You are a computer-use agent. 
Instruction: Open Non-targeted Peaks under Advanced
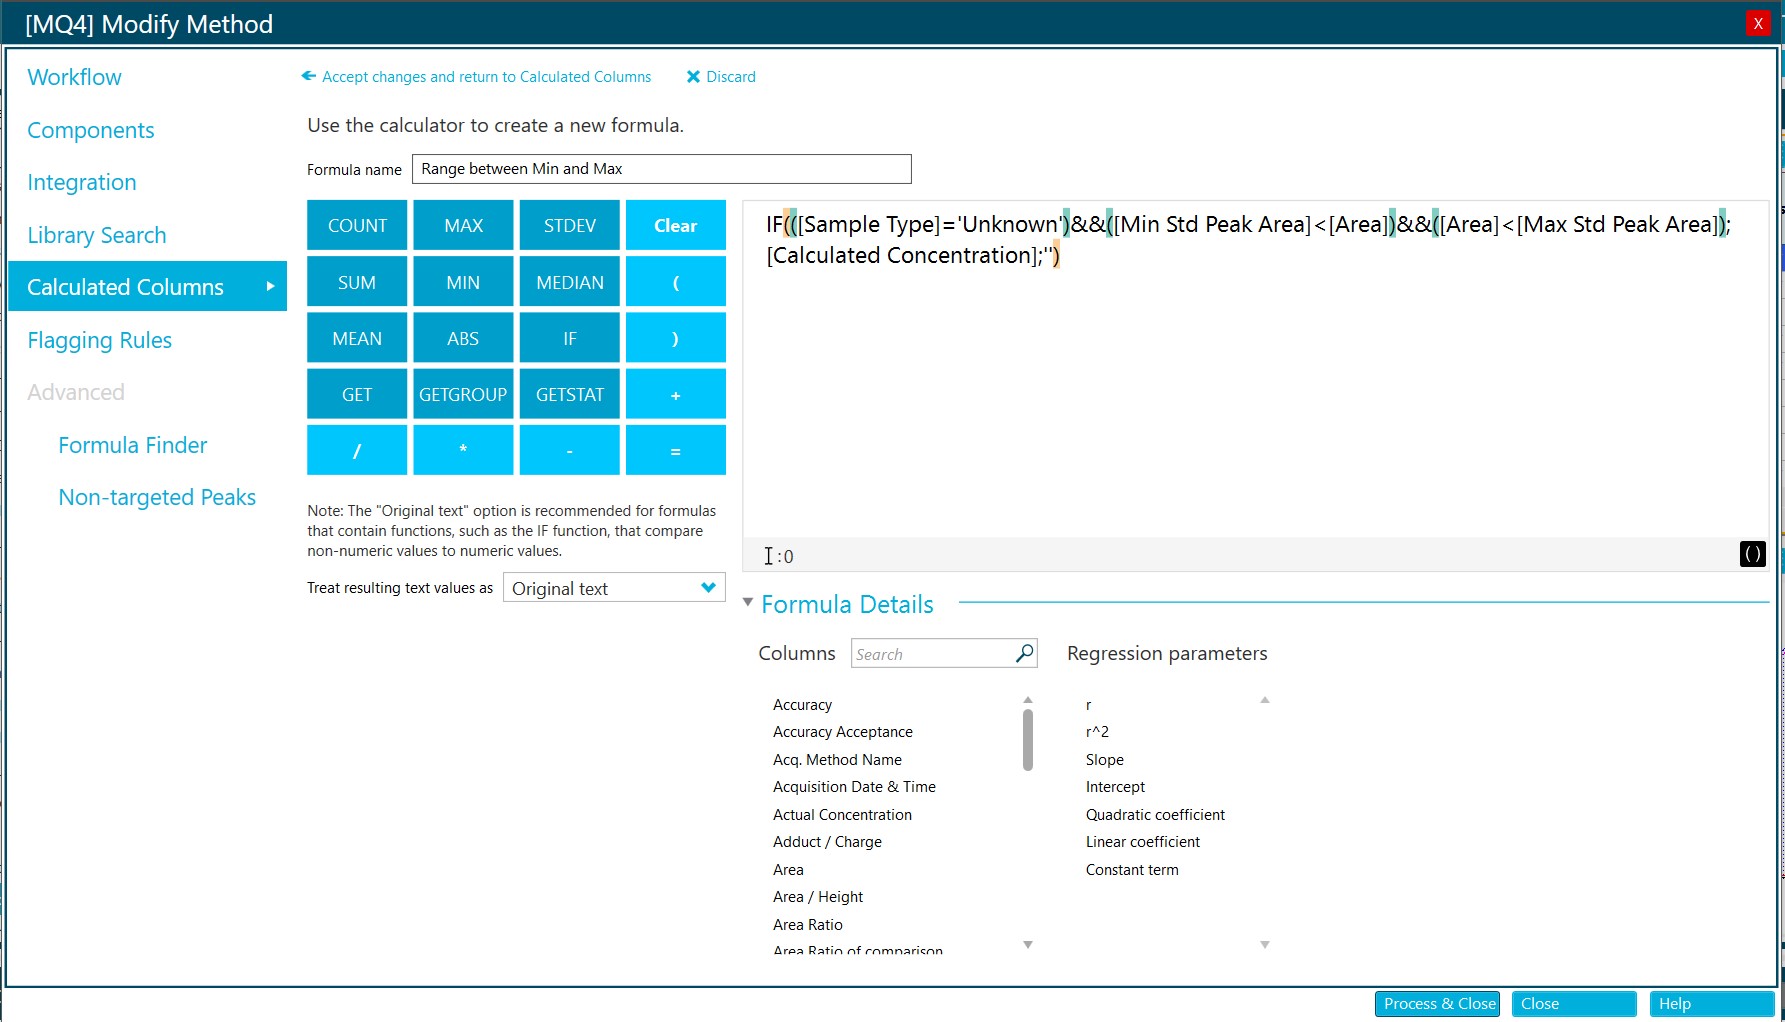[157, 497]
